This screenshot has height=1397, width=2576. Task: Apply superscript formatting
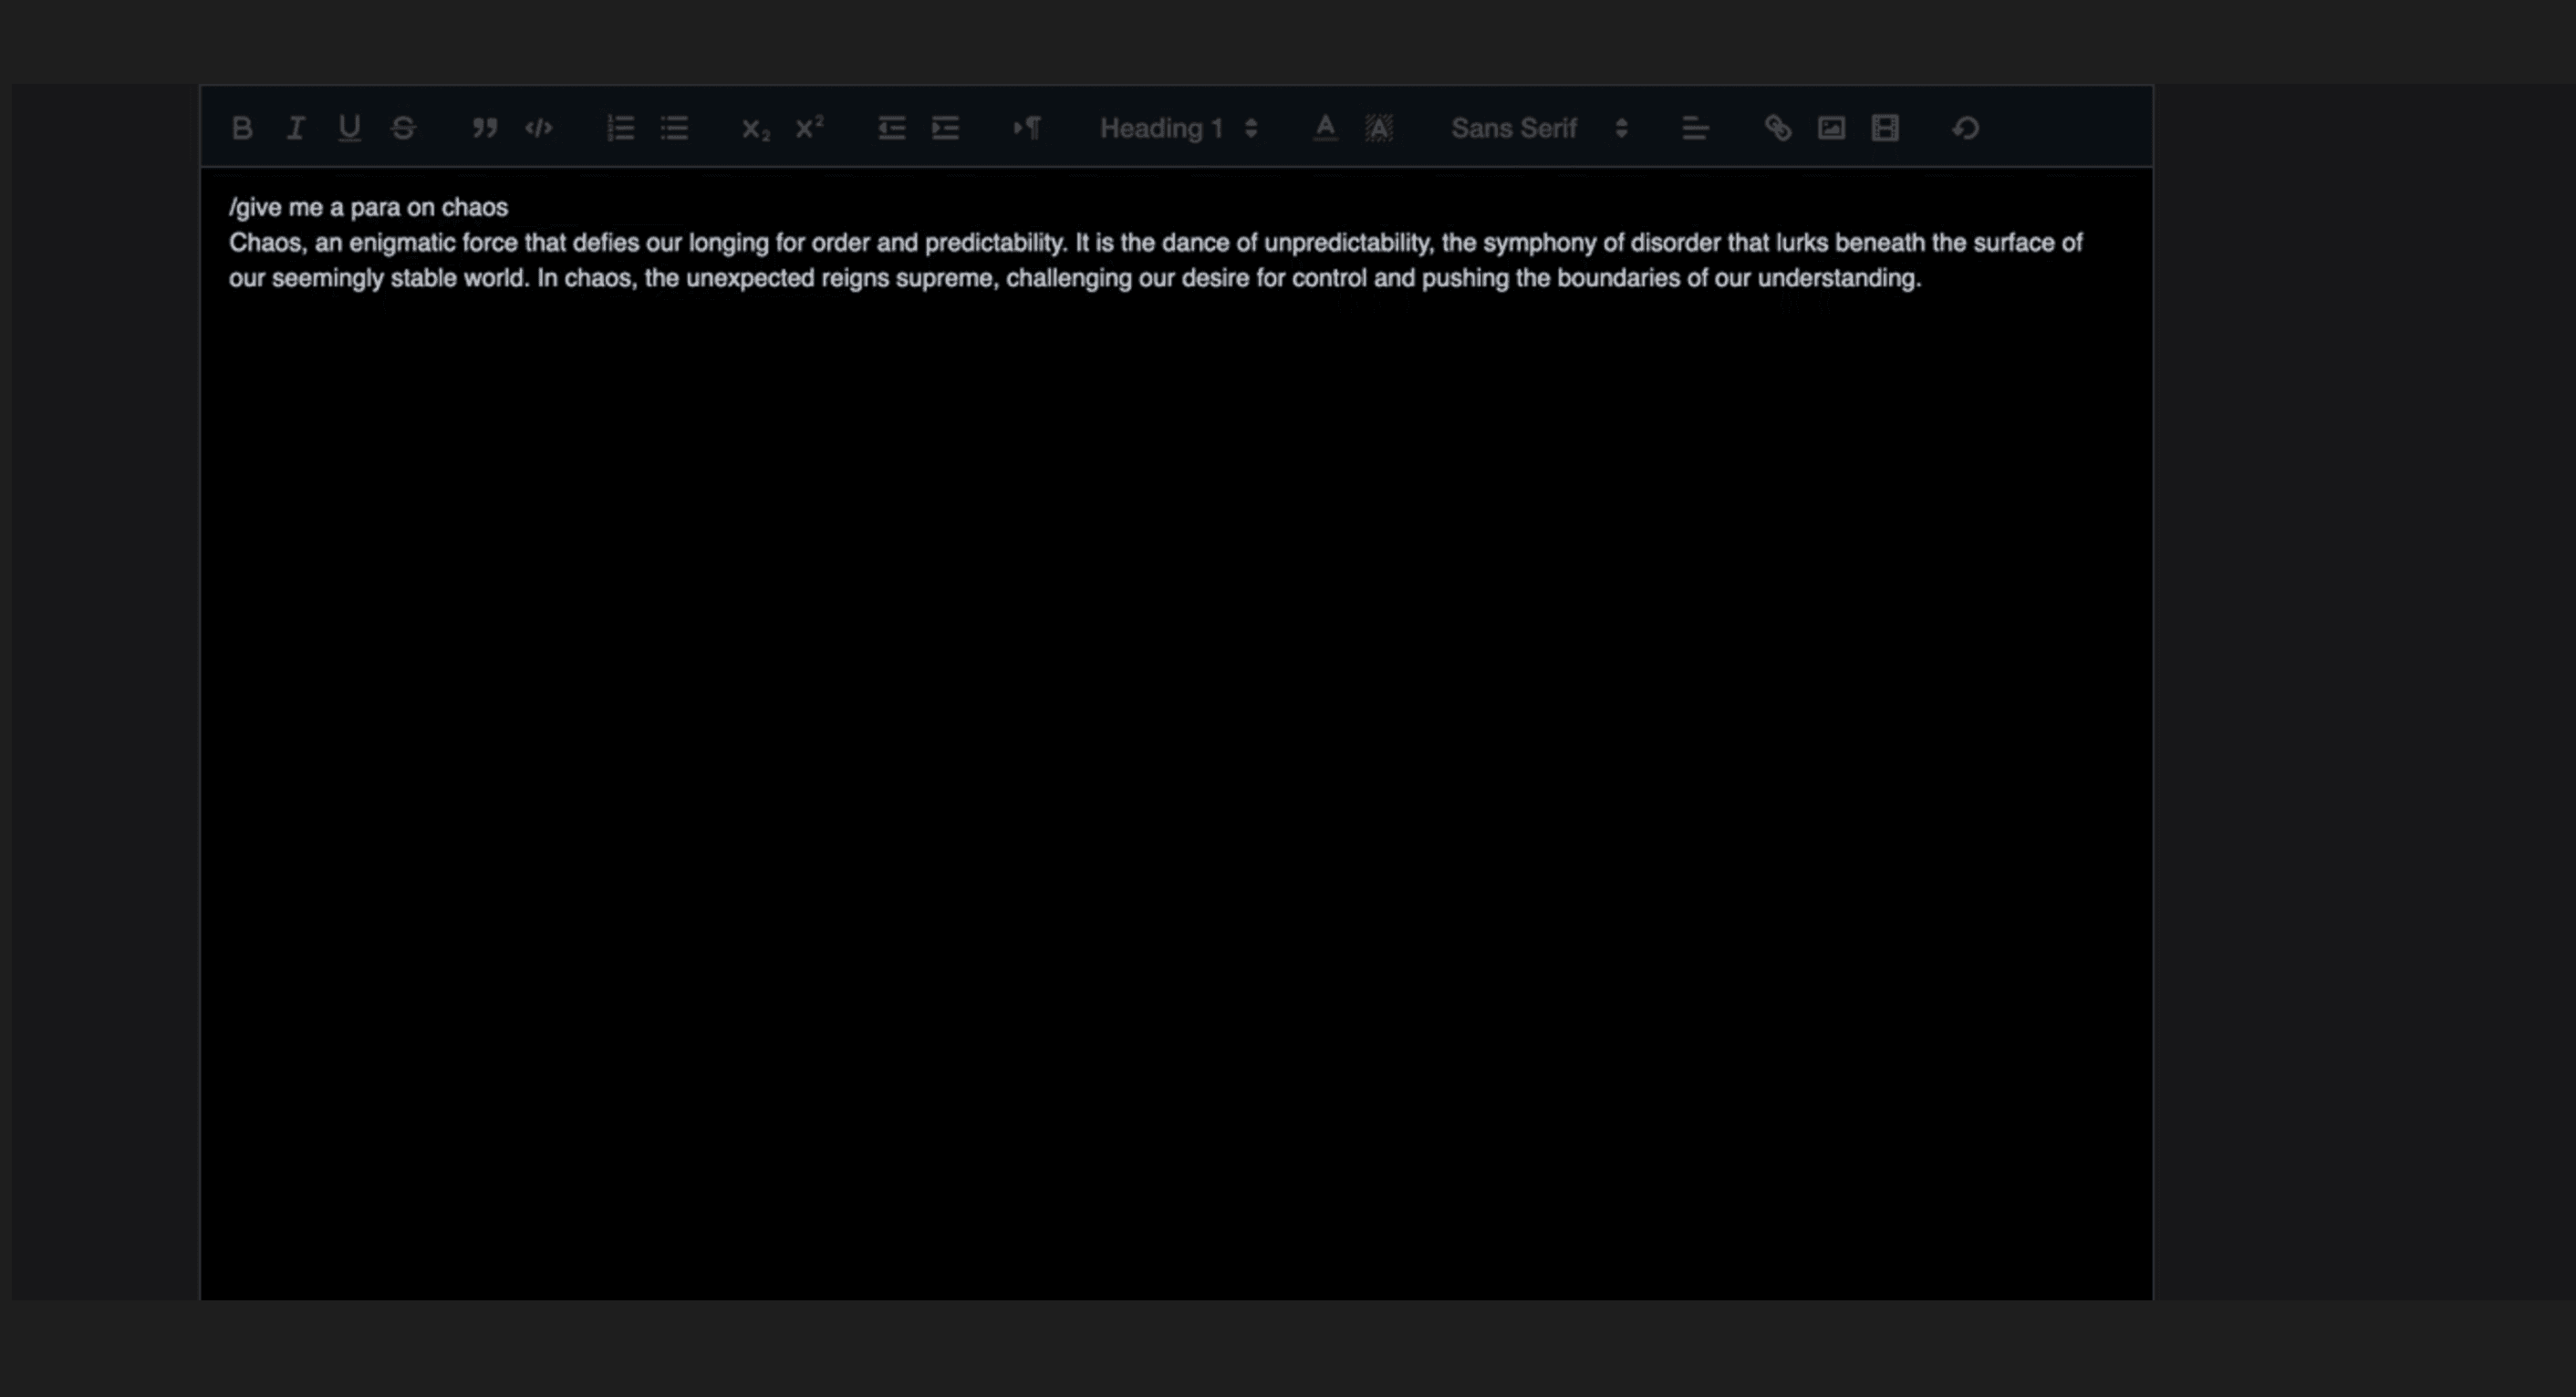[810, 128]
